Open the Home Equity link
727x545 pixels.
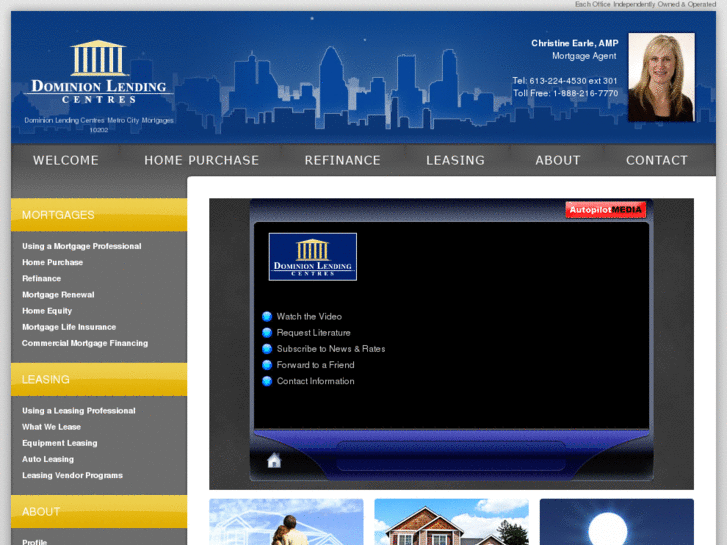coord(47,311)
